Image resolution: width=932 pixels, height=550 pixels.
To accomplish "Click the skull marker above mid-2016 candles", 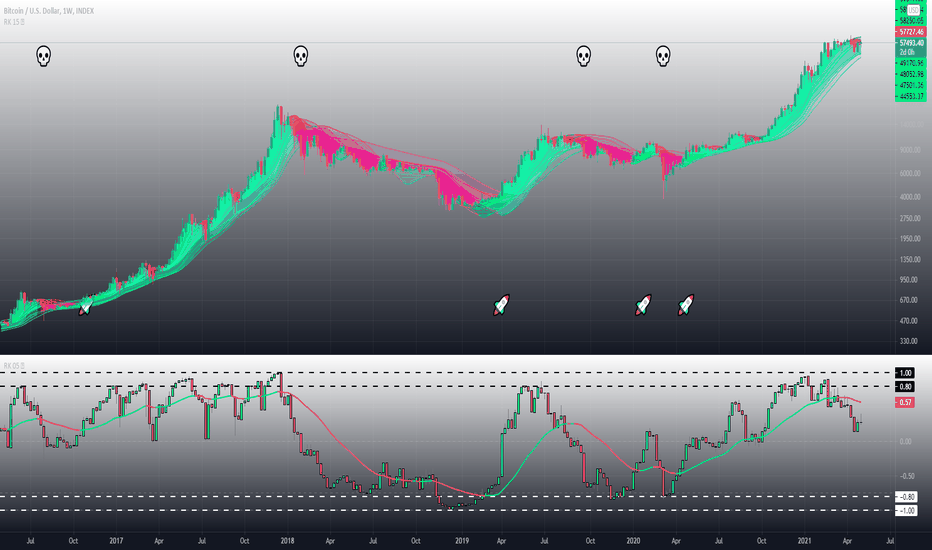I will point(43,56).
